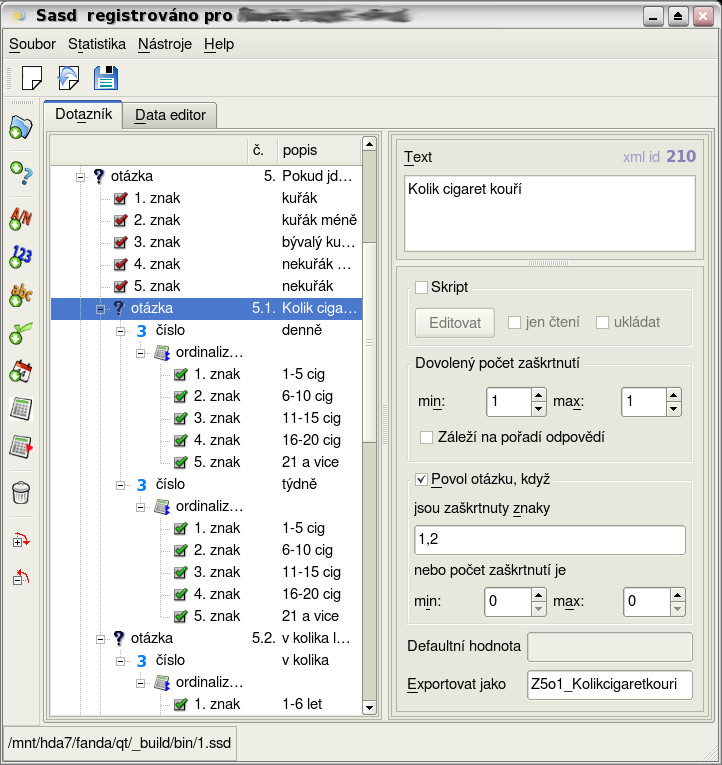Increase nebo počet zaškrtnutí min value
722x765 pixels.
click(x=538, y=595)
